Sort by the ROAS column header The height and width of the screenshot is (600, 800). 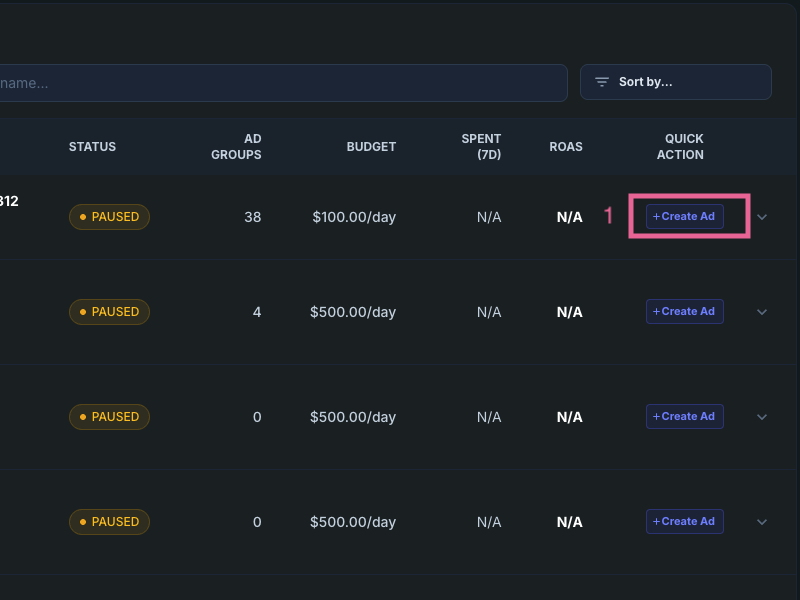point(566,146)
